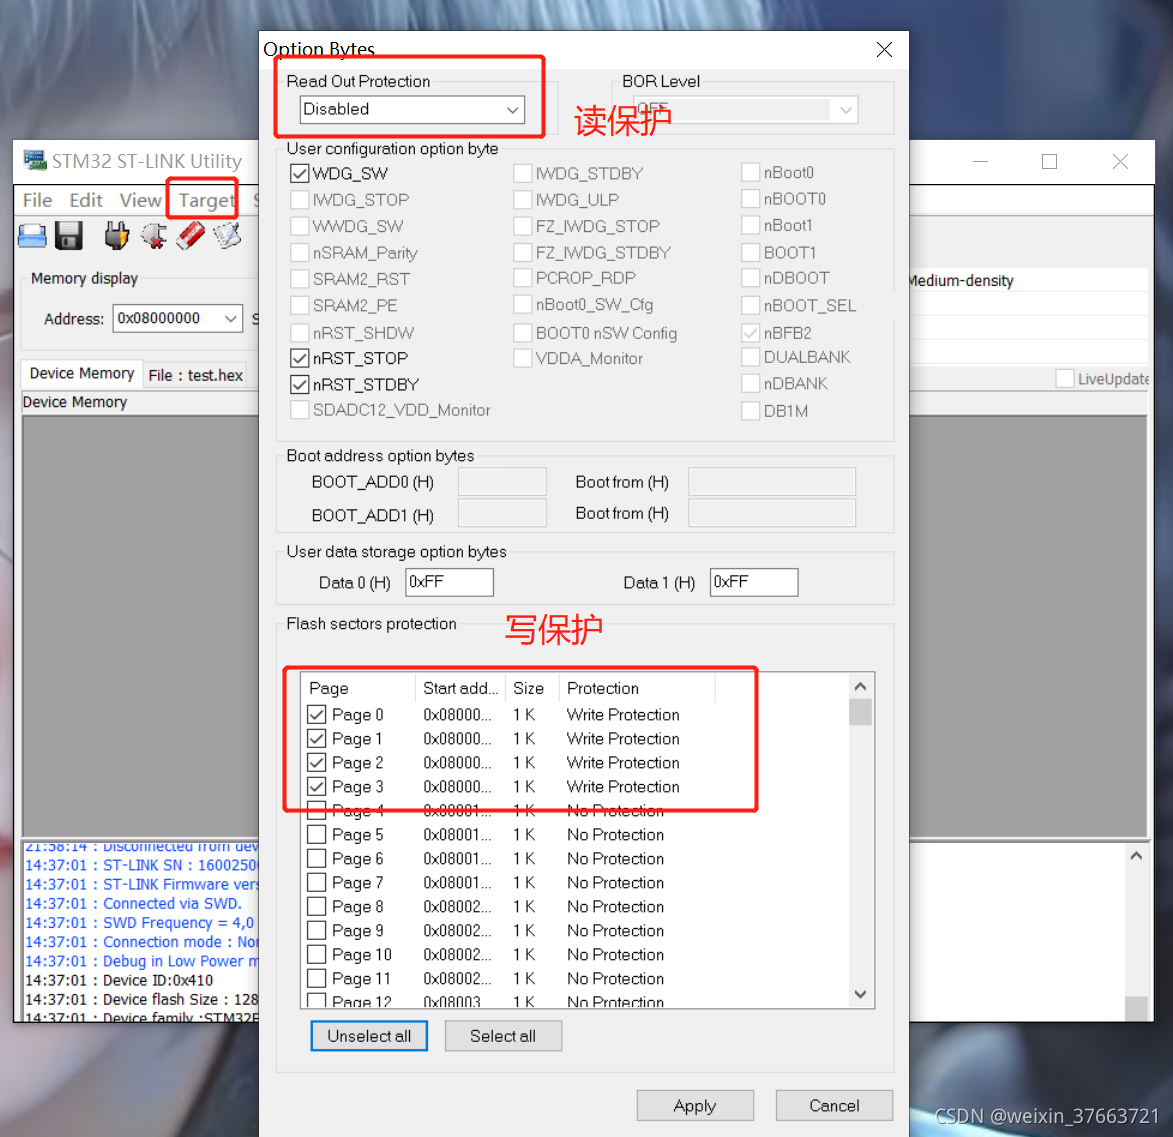Click the Start address column header

pos(460,688)
